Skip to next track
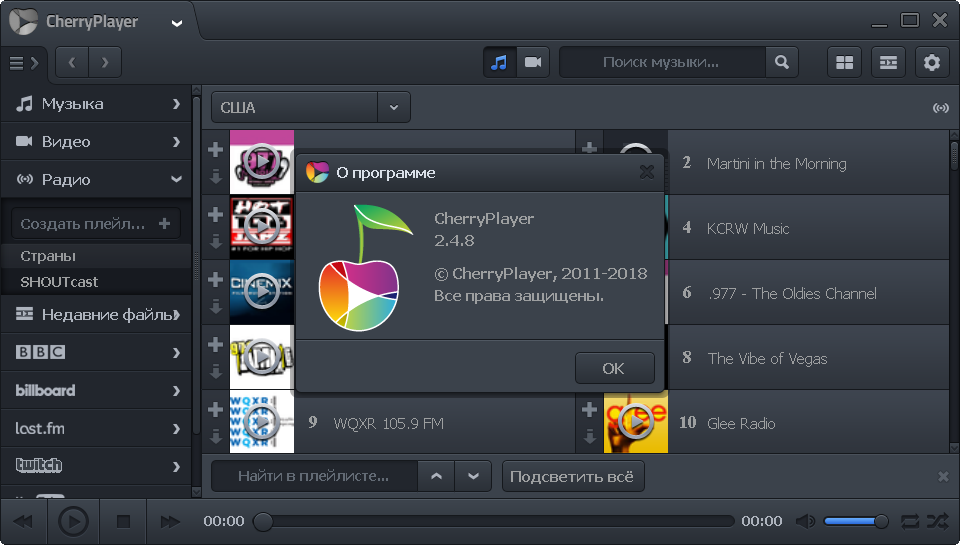The width and height of the screenshot is (960, 545). (170, 522)
